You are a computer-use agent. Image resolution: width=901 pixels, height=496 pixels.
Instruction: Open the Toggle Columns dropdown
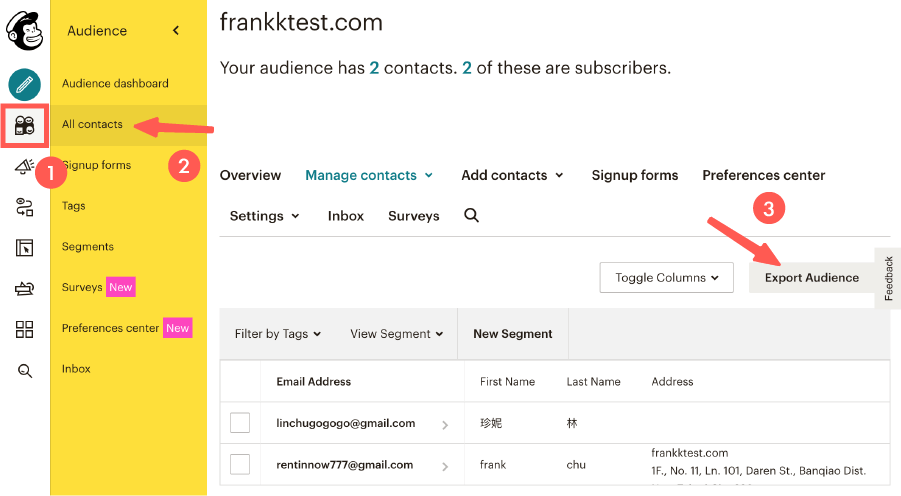pyautogui.click(x=666, y=278)
